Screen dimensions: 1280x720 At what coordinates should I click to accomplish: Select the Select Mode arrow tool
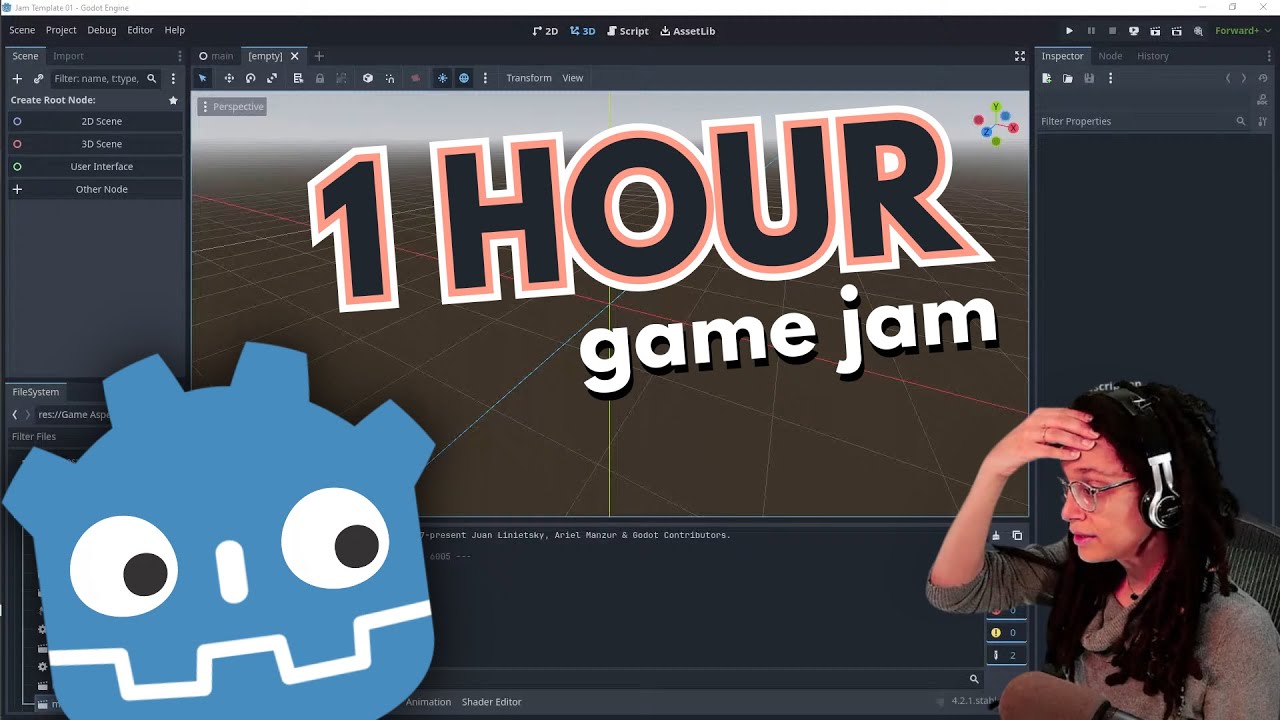coord(202,78)
